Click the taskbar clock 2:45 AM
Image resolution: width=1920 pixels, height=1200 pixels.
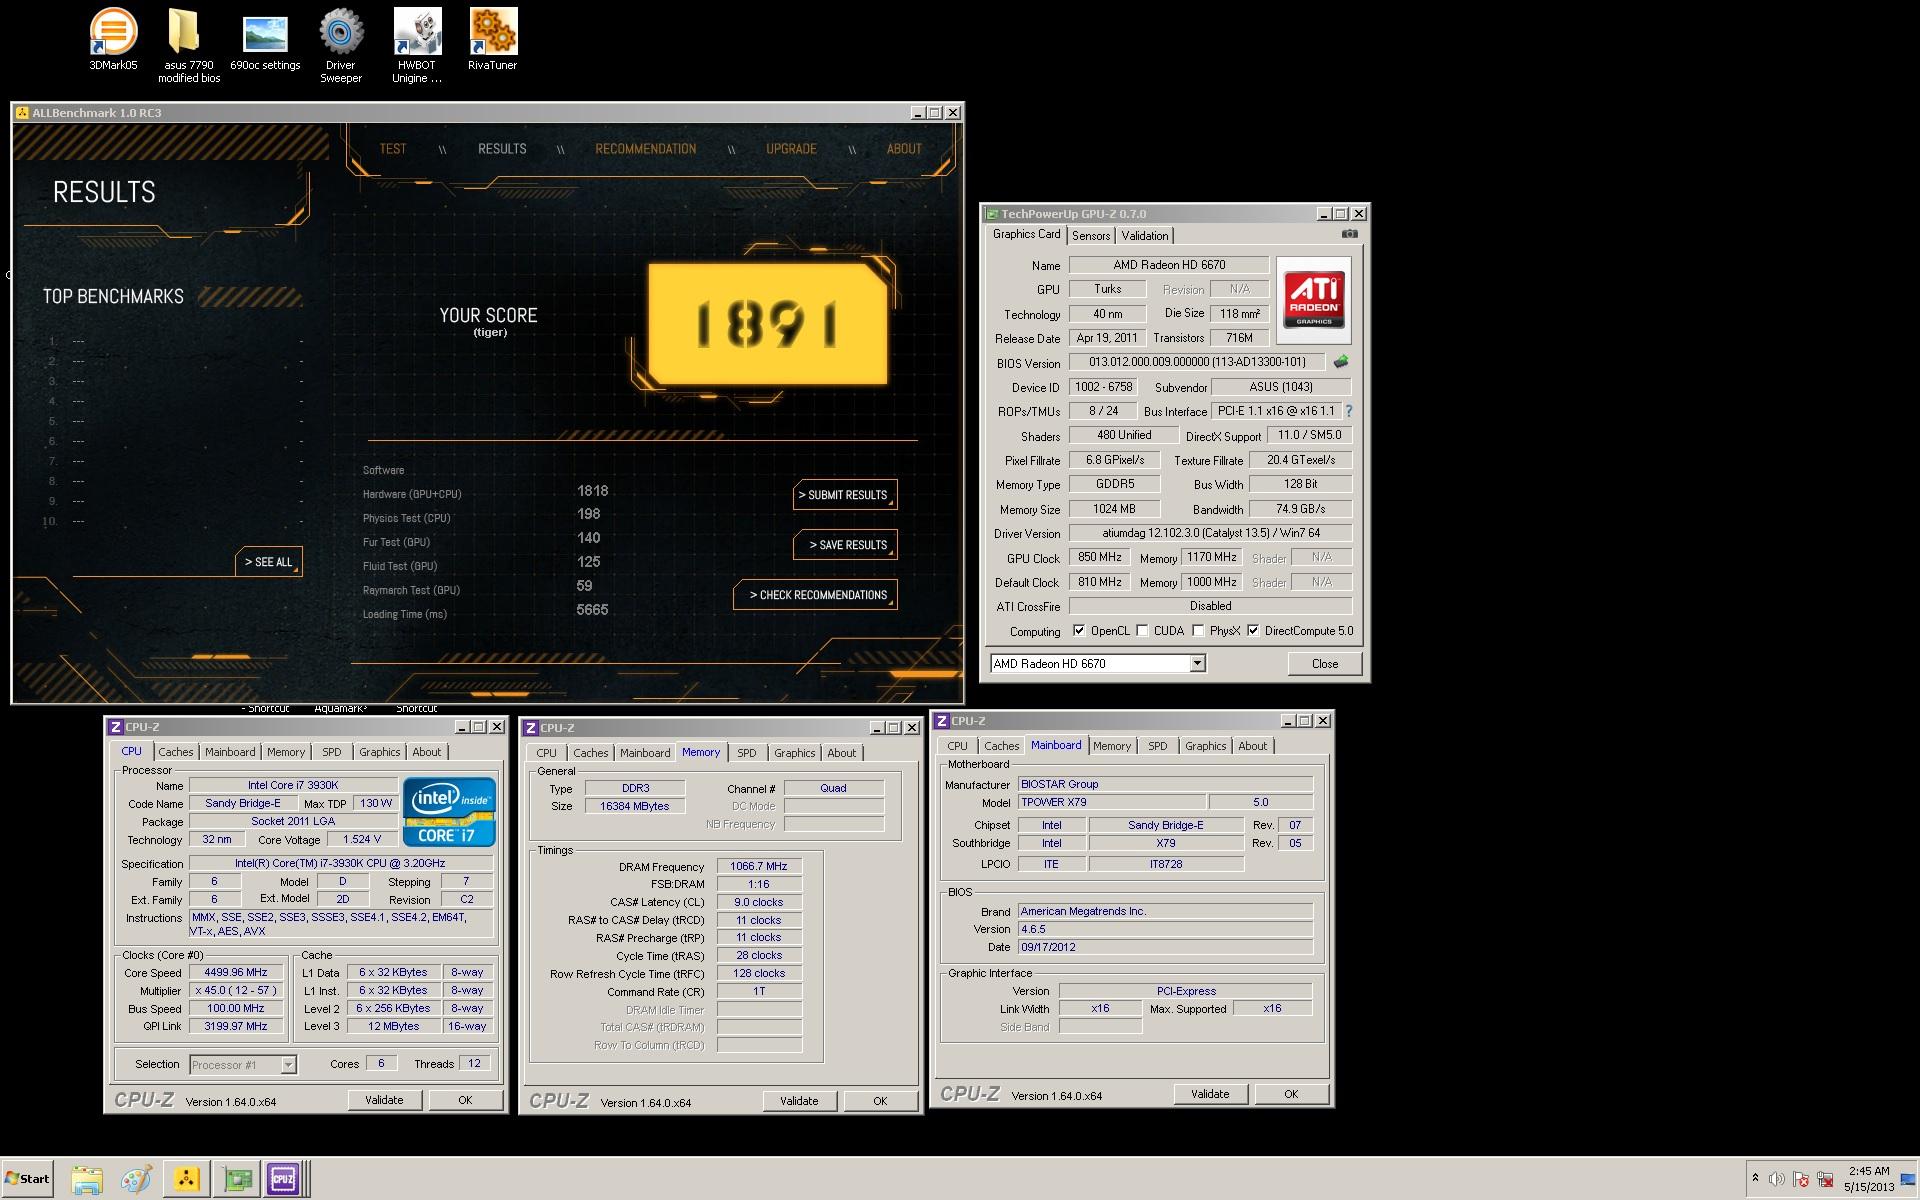[1869, 1171]
